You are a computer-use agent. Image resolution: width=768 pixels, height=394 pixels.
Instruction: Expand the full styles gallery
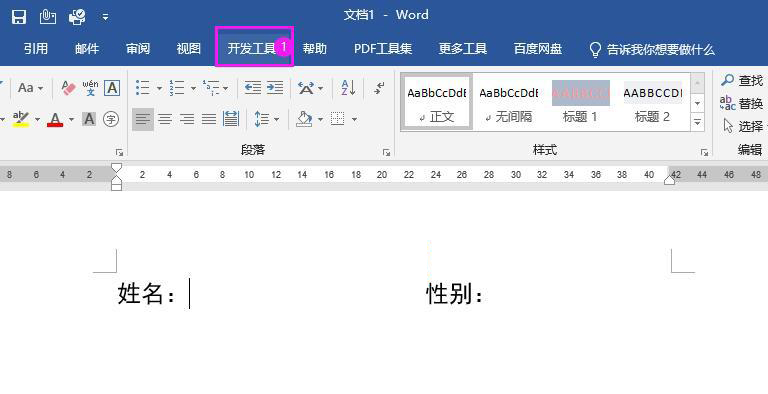tap(697, 122)
